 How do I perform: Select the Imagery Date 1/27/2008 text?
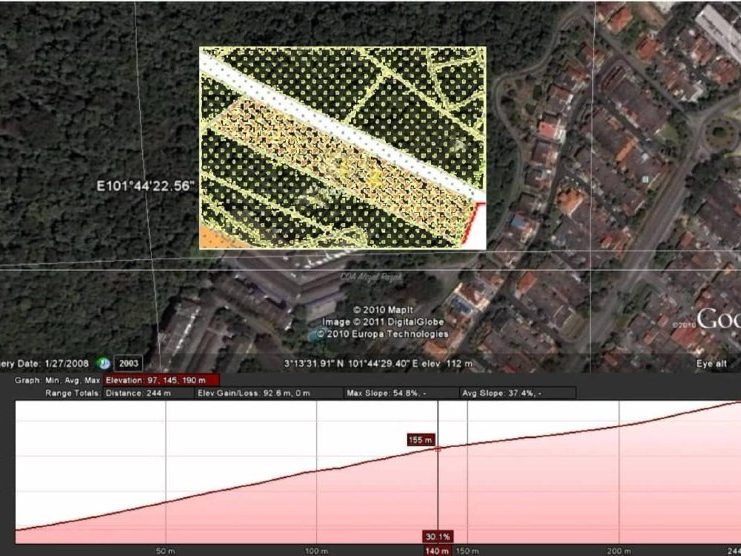[44, 364]
